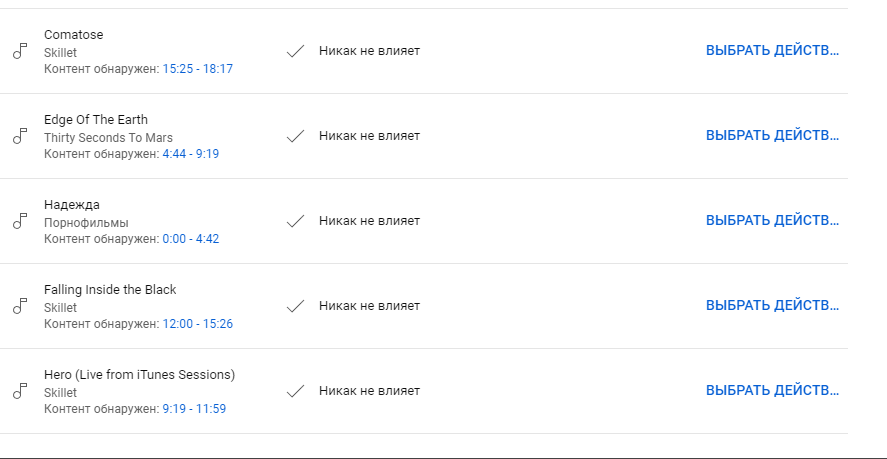Click music note icon beside Hero track
Viewport: 887px width, 459px height.
(x=19, y=391)
